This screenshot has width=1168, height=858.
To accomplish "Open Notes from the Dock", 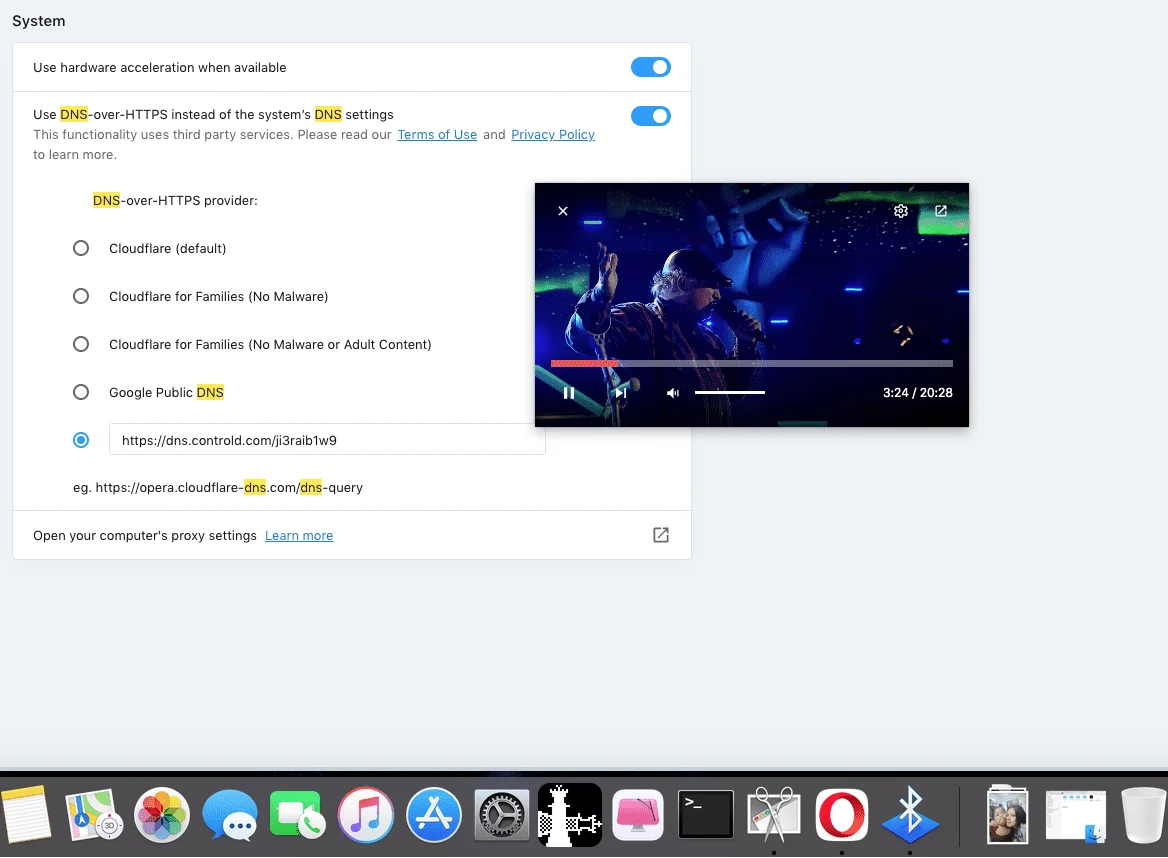I will pos(25,815).
